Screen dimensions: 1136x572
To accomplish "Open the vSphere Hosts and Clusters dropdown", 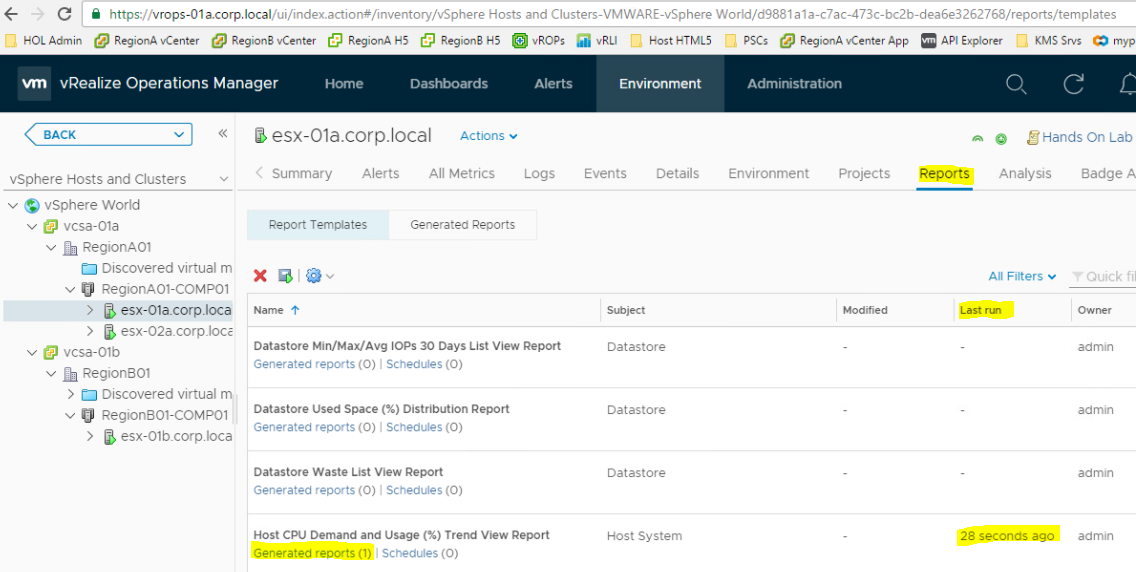I will click(119, 179).
